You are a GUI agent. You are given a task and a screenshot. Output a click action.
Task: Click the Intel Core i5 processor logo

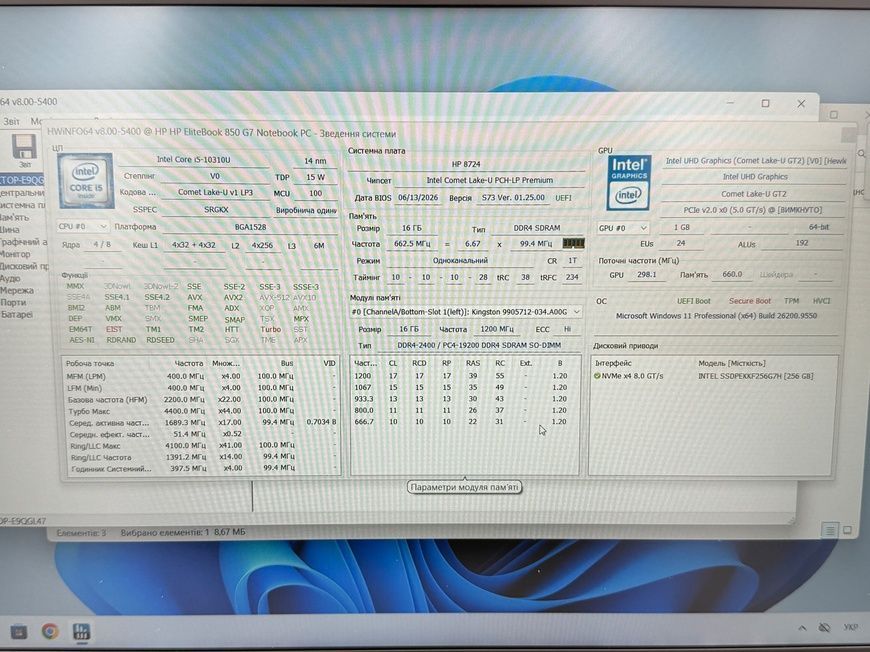(86, 180)
